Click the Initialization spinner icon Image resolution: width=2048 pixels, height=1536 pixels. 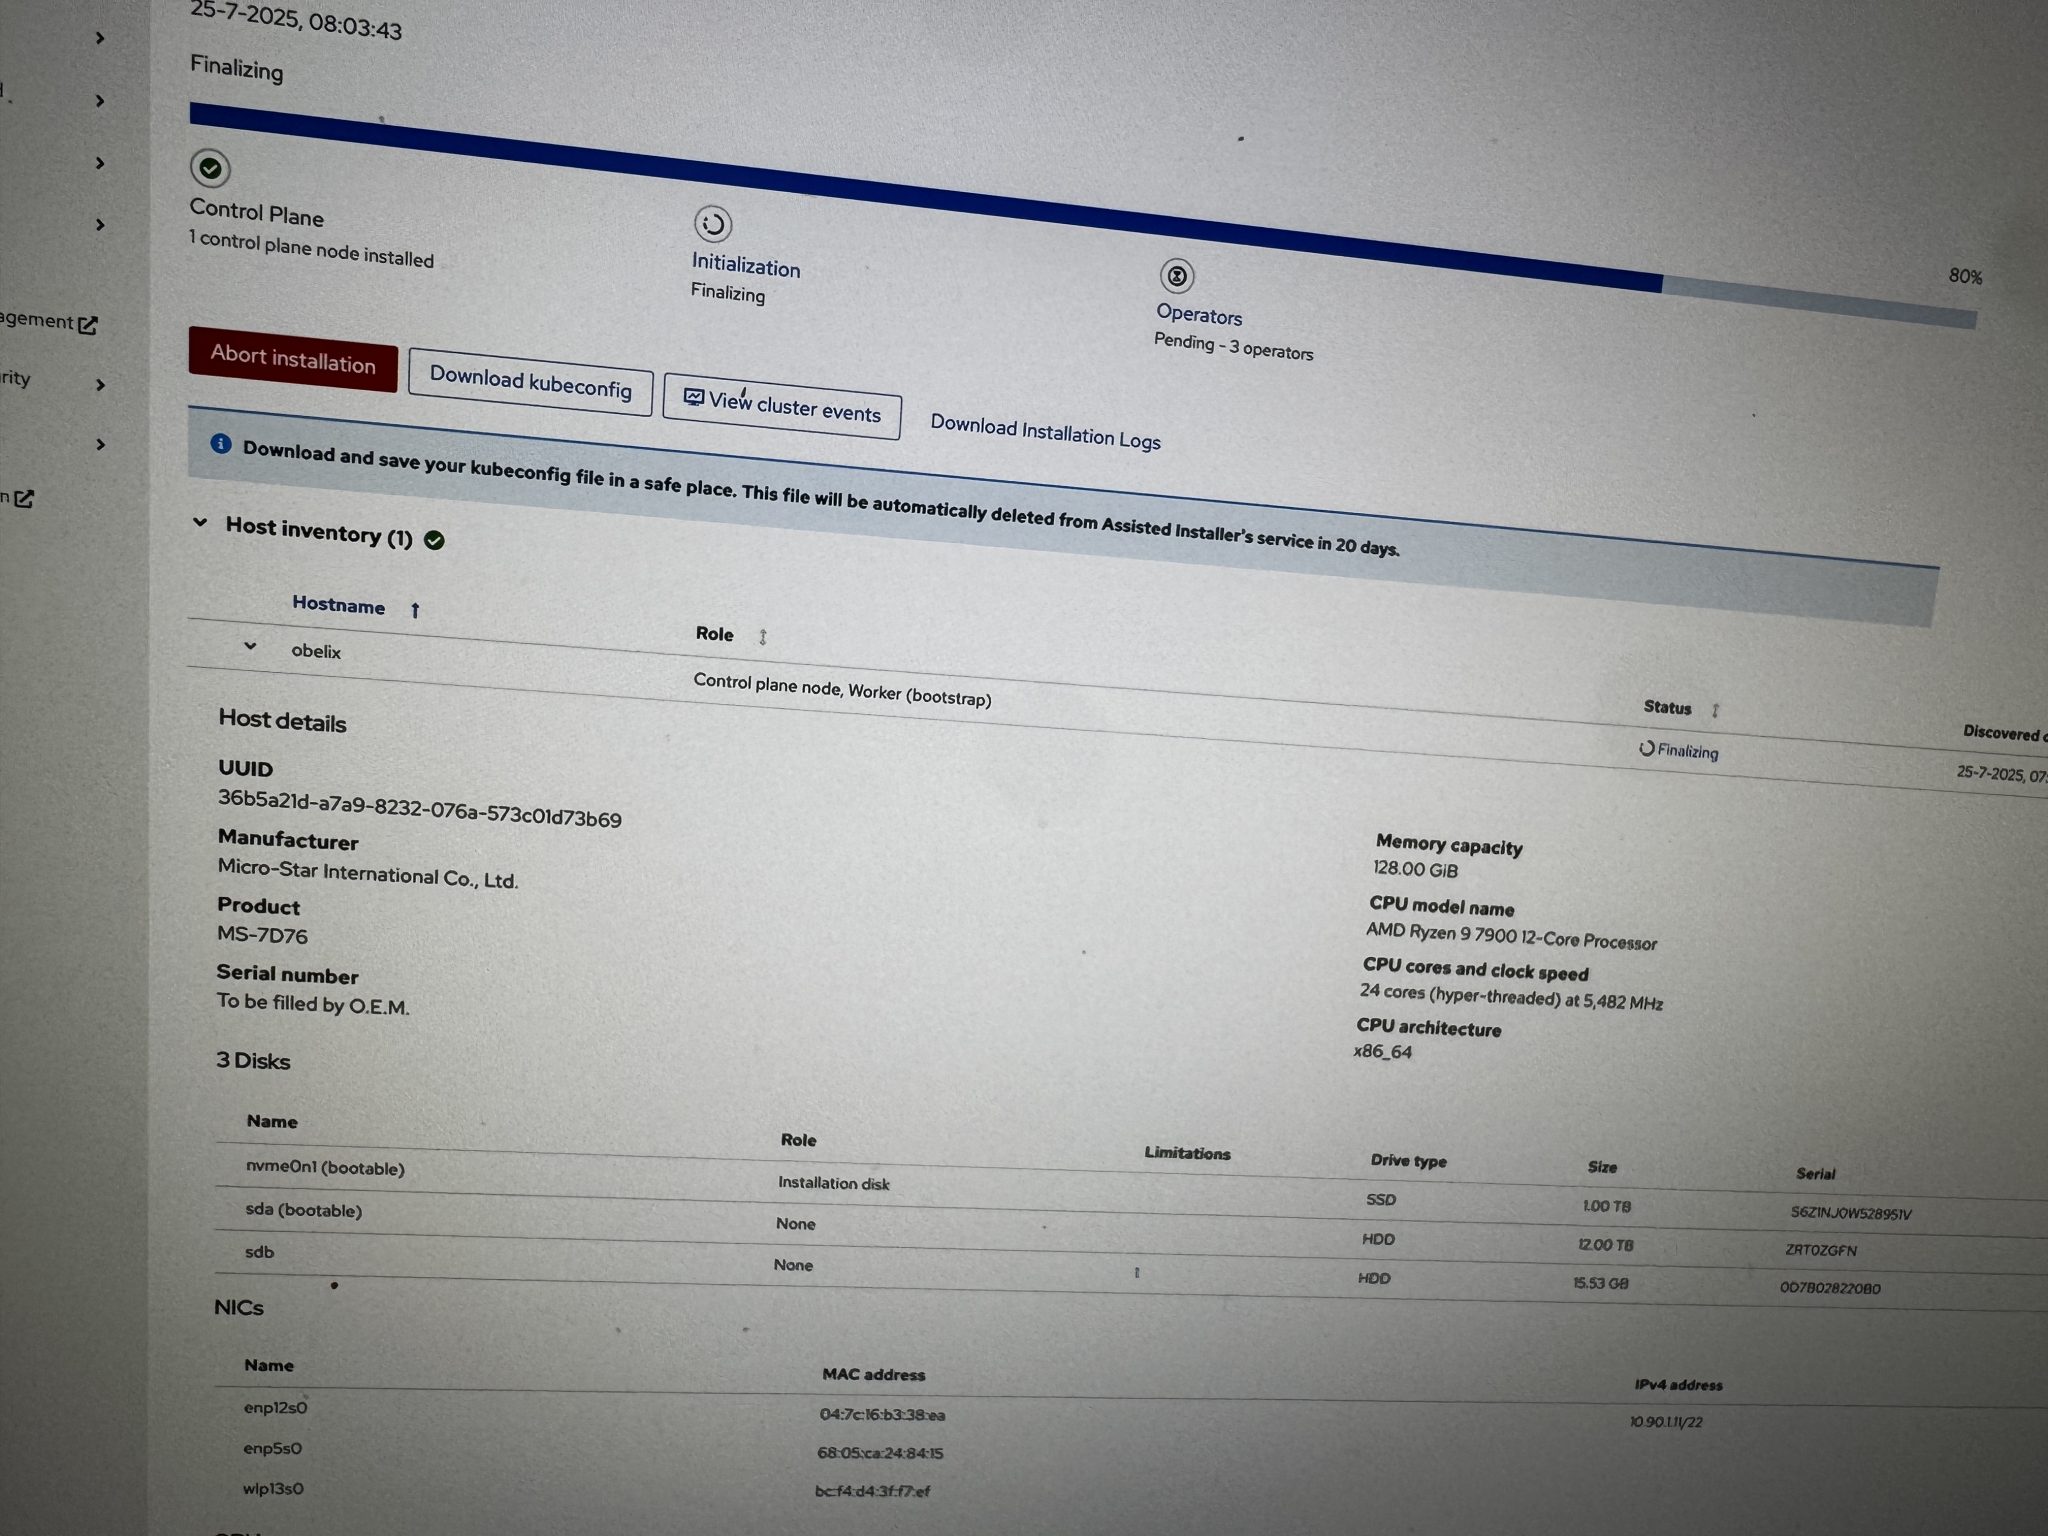tap(712, 225)
